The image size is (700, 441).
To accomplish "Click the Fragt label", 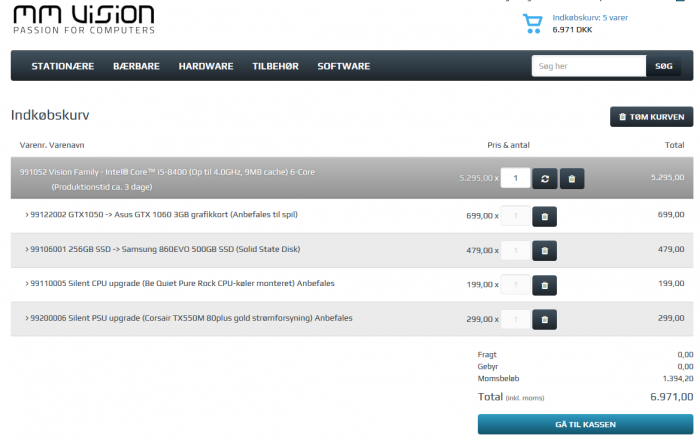I will (x=487, y=354).
